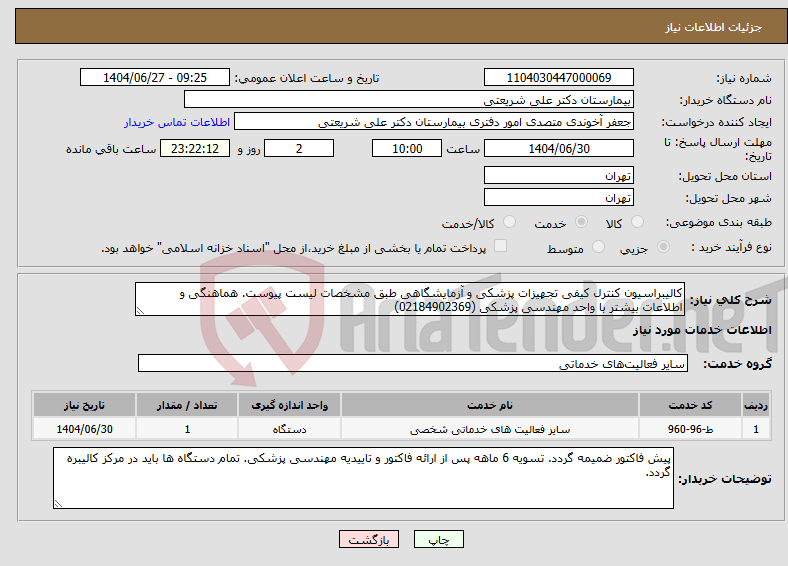Click the اطلاعات خدمات مورد نیاز heading
Screen dimensions: 788x566
702,330
